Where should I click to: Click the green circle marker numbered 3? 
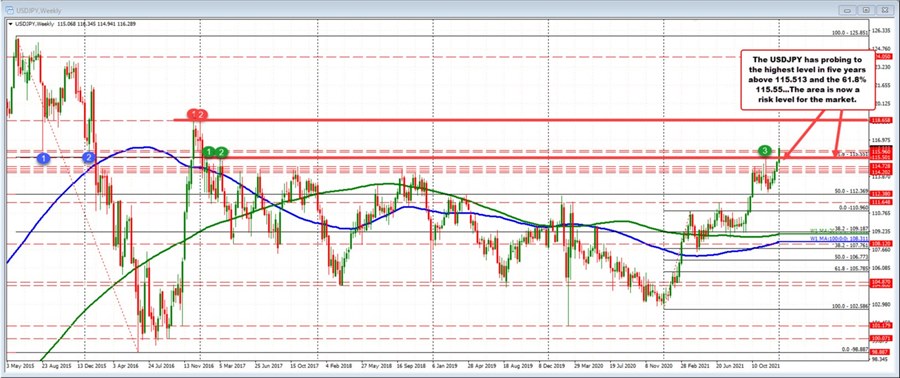coord(764,150)
